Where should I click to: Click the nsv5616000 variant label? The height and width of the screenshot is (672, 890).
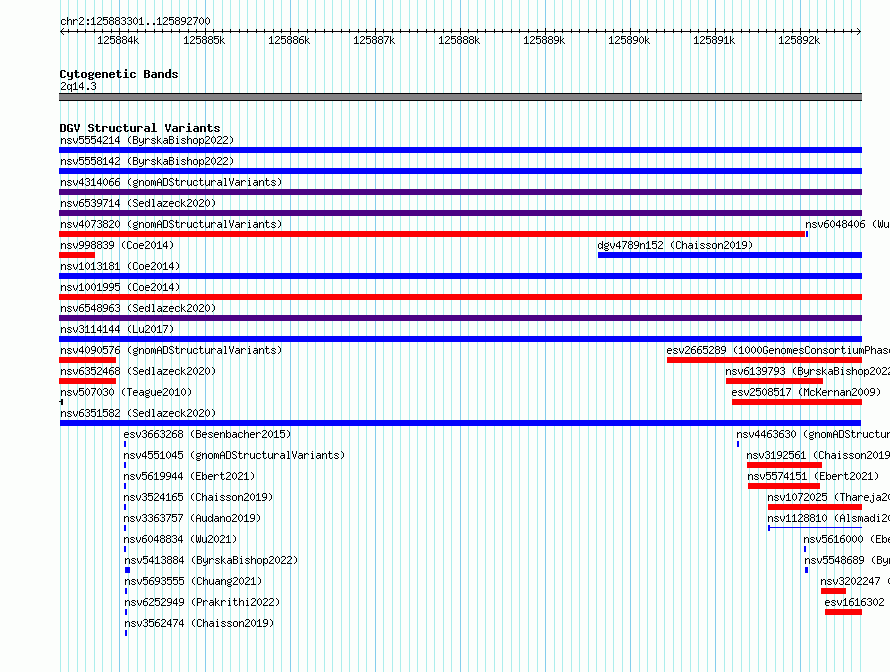(x=846, y=539)
